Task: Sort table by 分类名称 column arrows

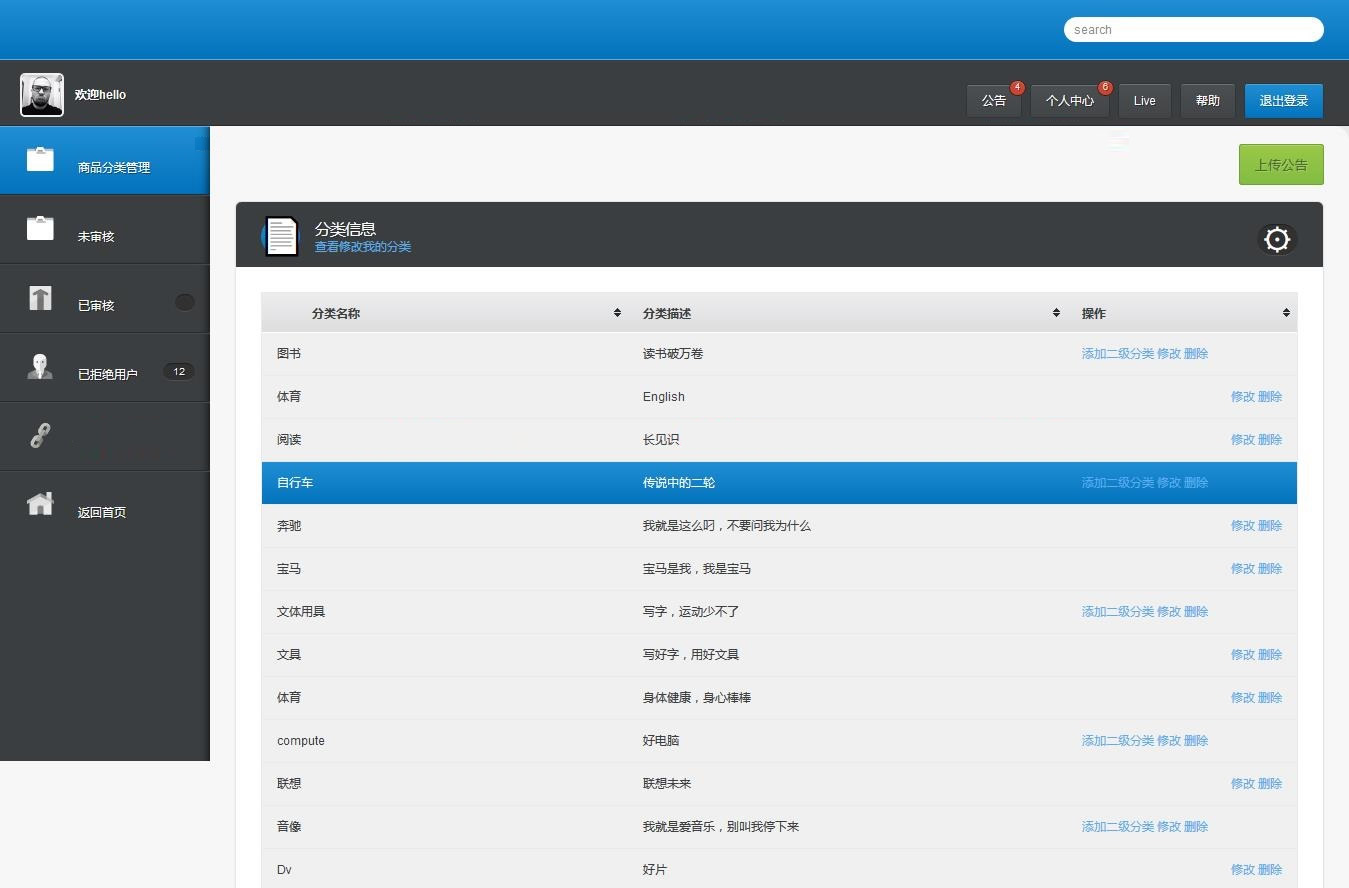Action: [617, 313]
